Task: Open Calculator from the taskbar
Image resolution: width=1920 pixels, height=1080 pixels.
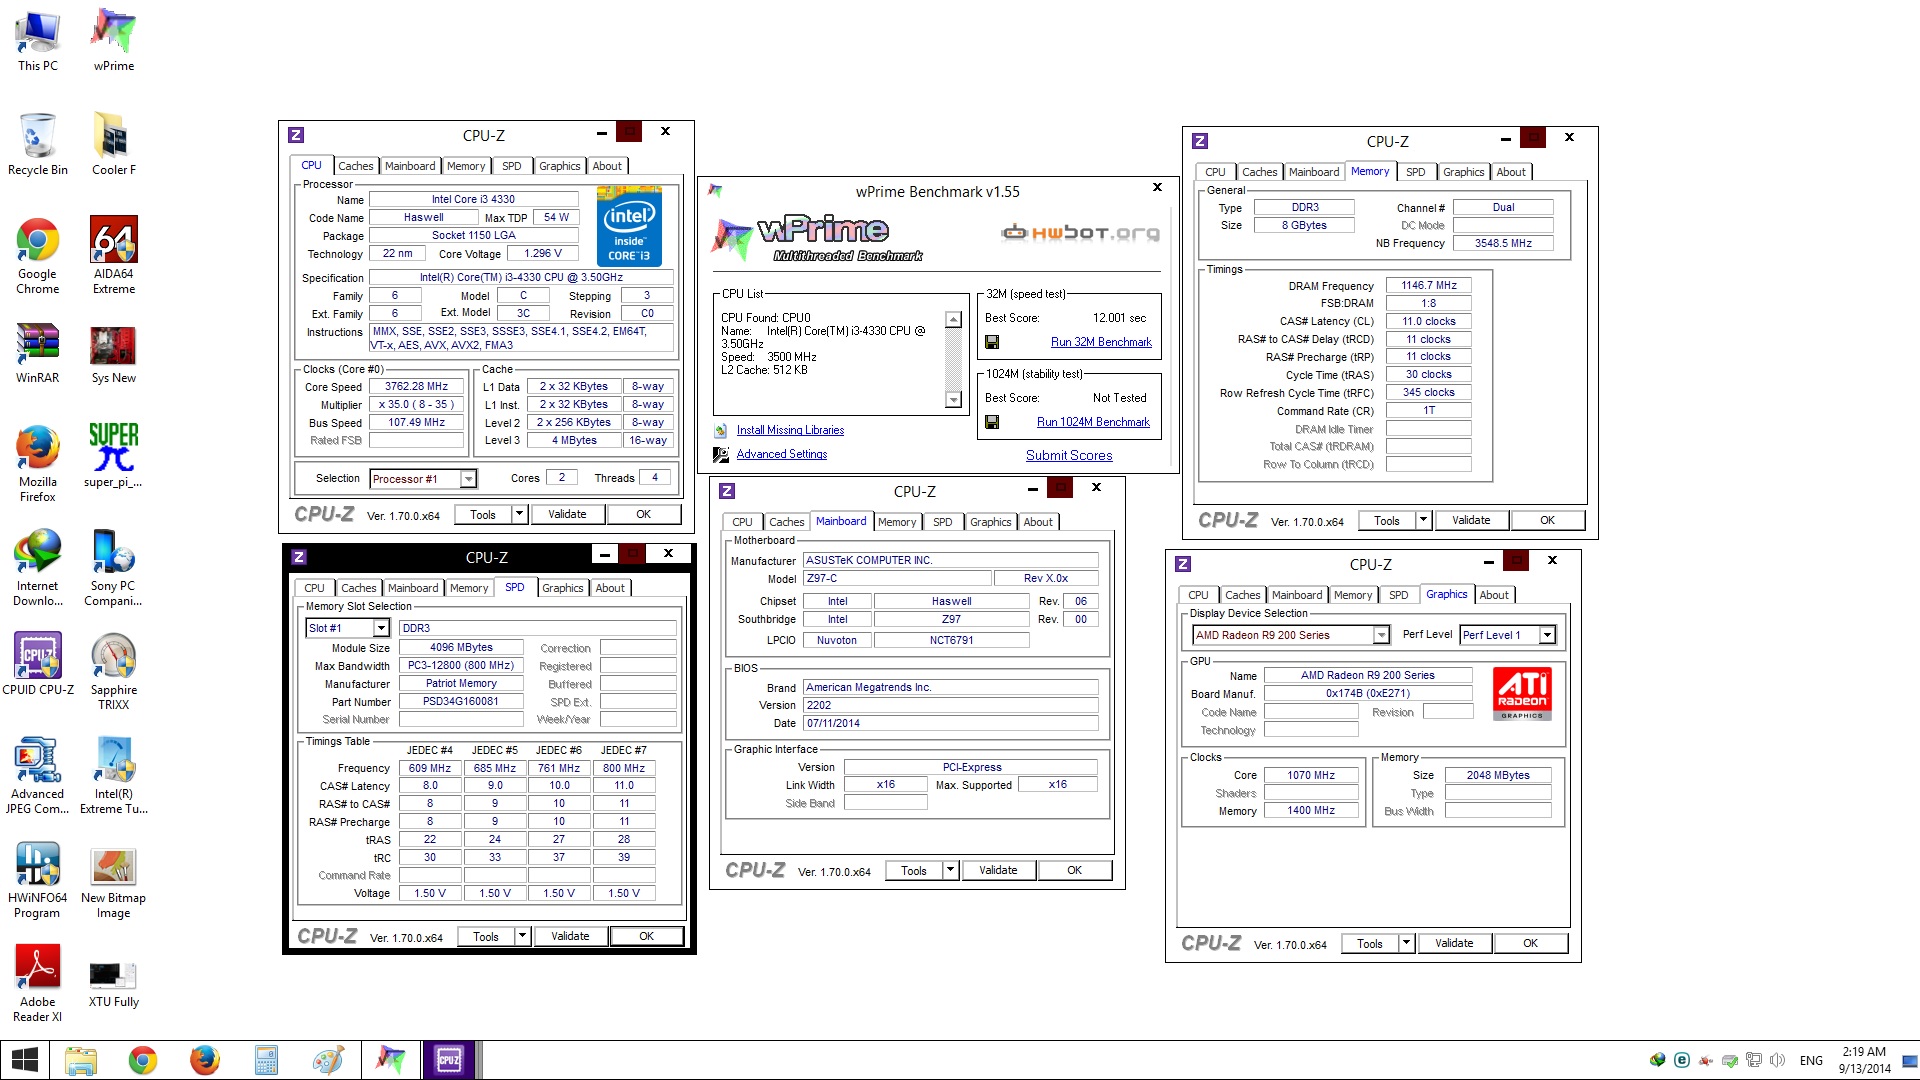Action: [x=266, y=1060]
